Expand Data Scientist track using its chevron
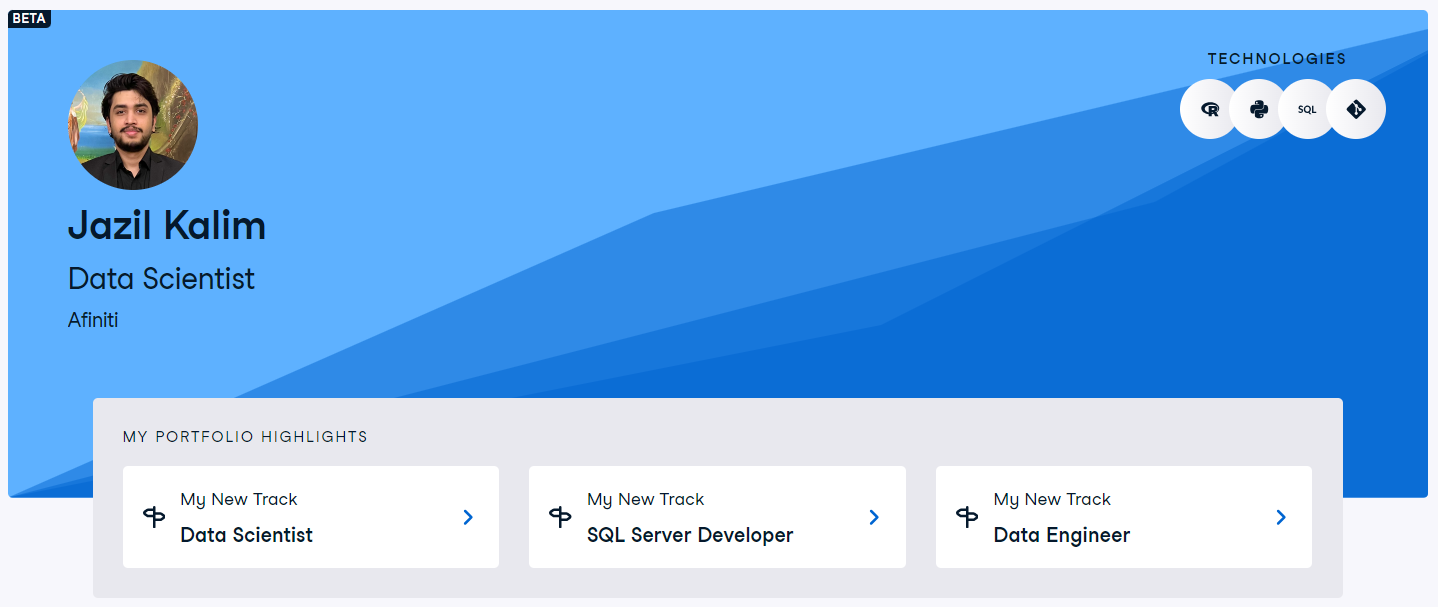The width and height of the screenshot is (1438, 607). coord(467,517)
